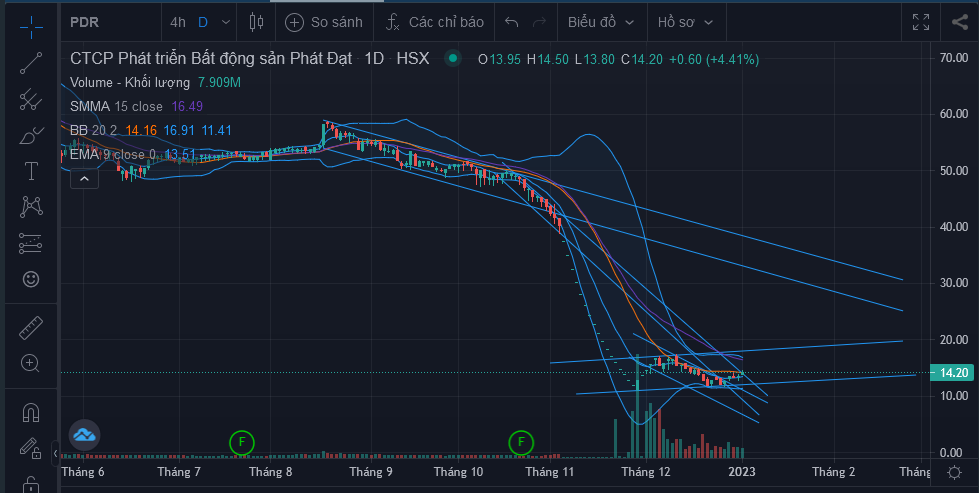This screenshot has height=493, width=979.
Task: Open the prediction and measurement tools
Action: click(31, 243)
